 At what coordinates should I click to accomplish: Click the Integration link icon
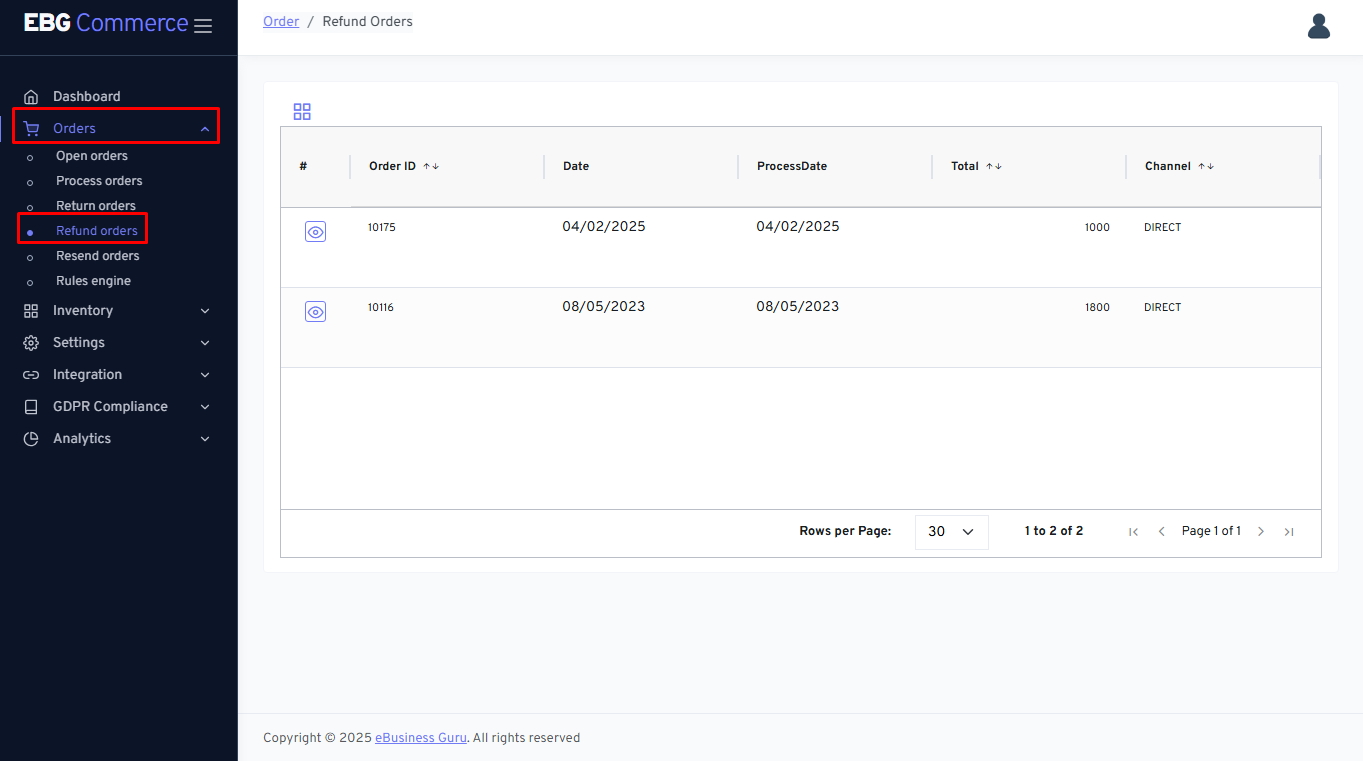31,375
